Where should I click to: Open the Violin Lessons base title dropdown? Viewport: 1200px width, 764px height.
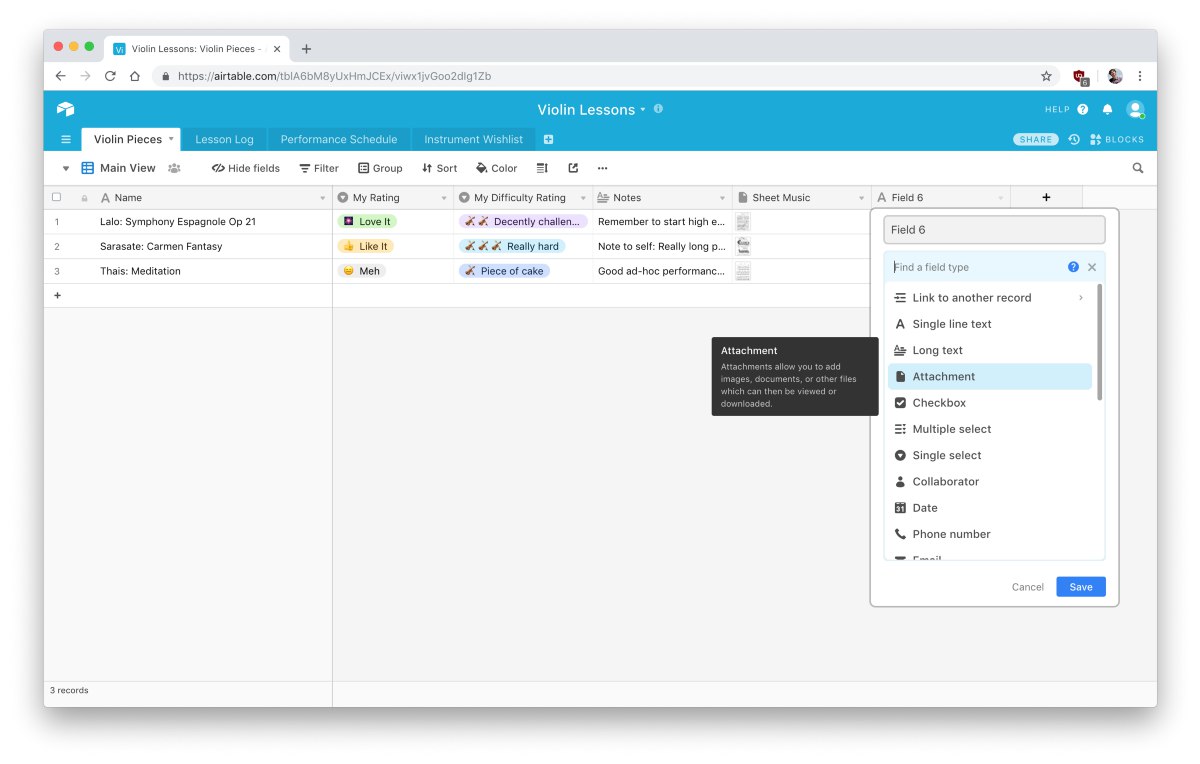(591, 110)
